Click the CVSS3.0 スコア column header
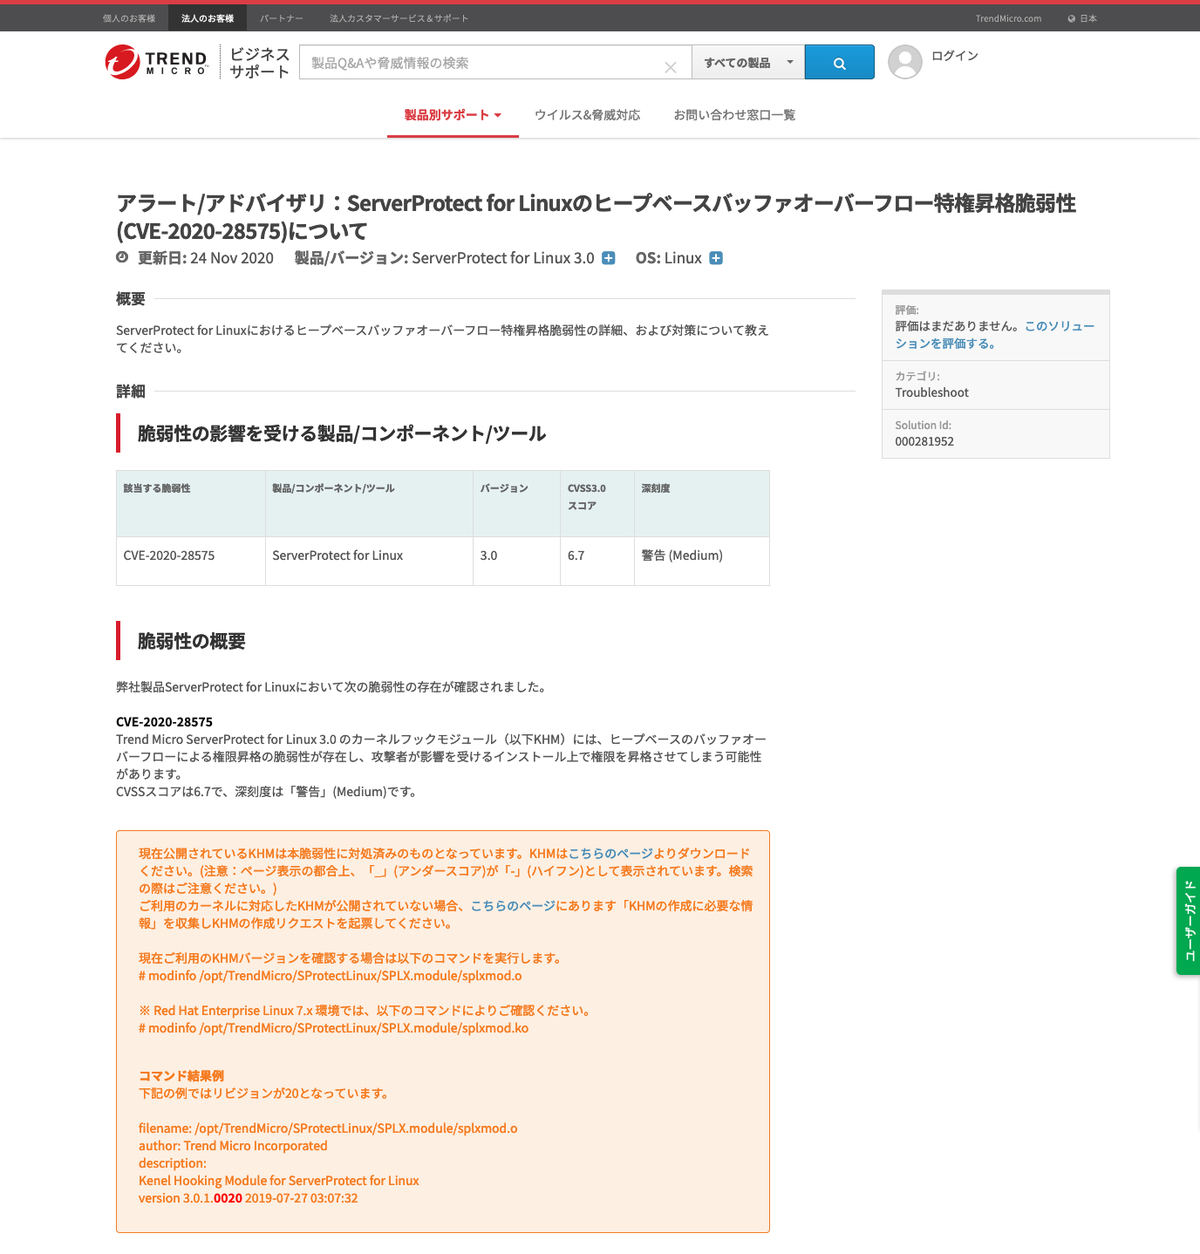Viewport: 1200px width, 1254px height. pyautogui.click(x=597, y=504)
